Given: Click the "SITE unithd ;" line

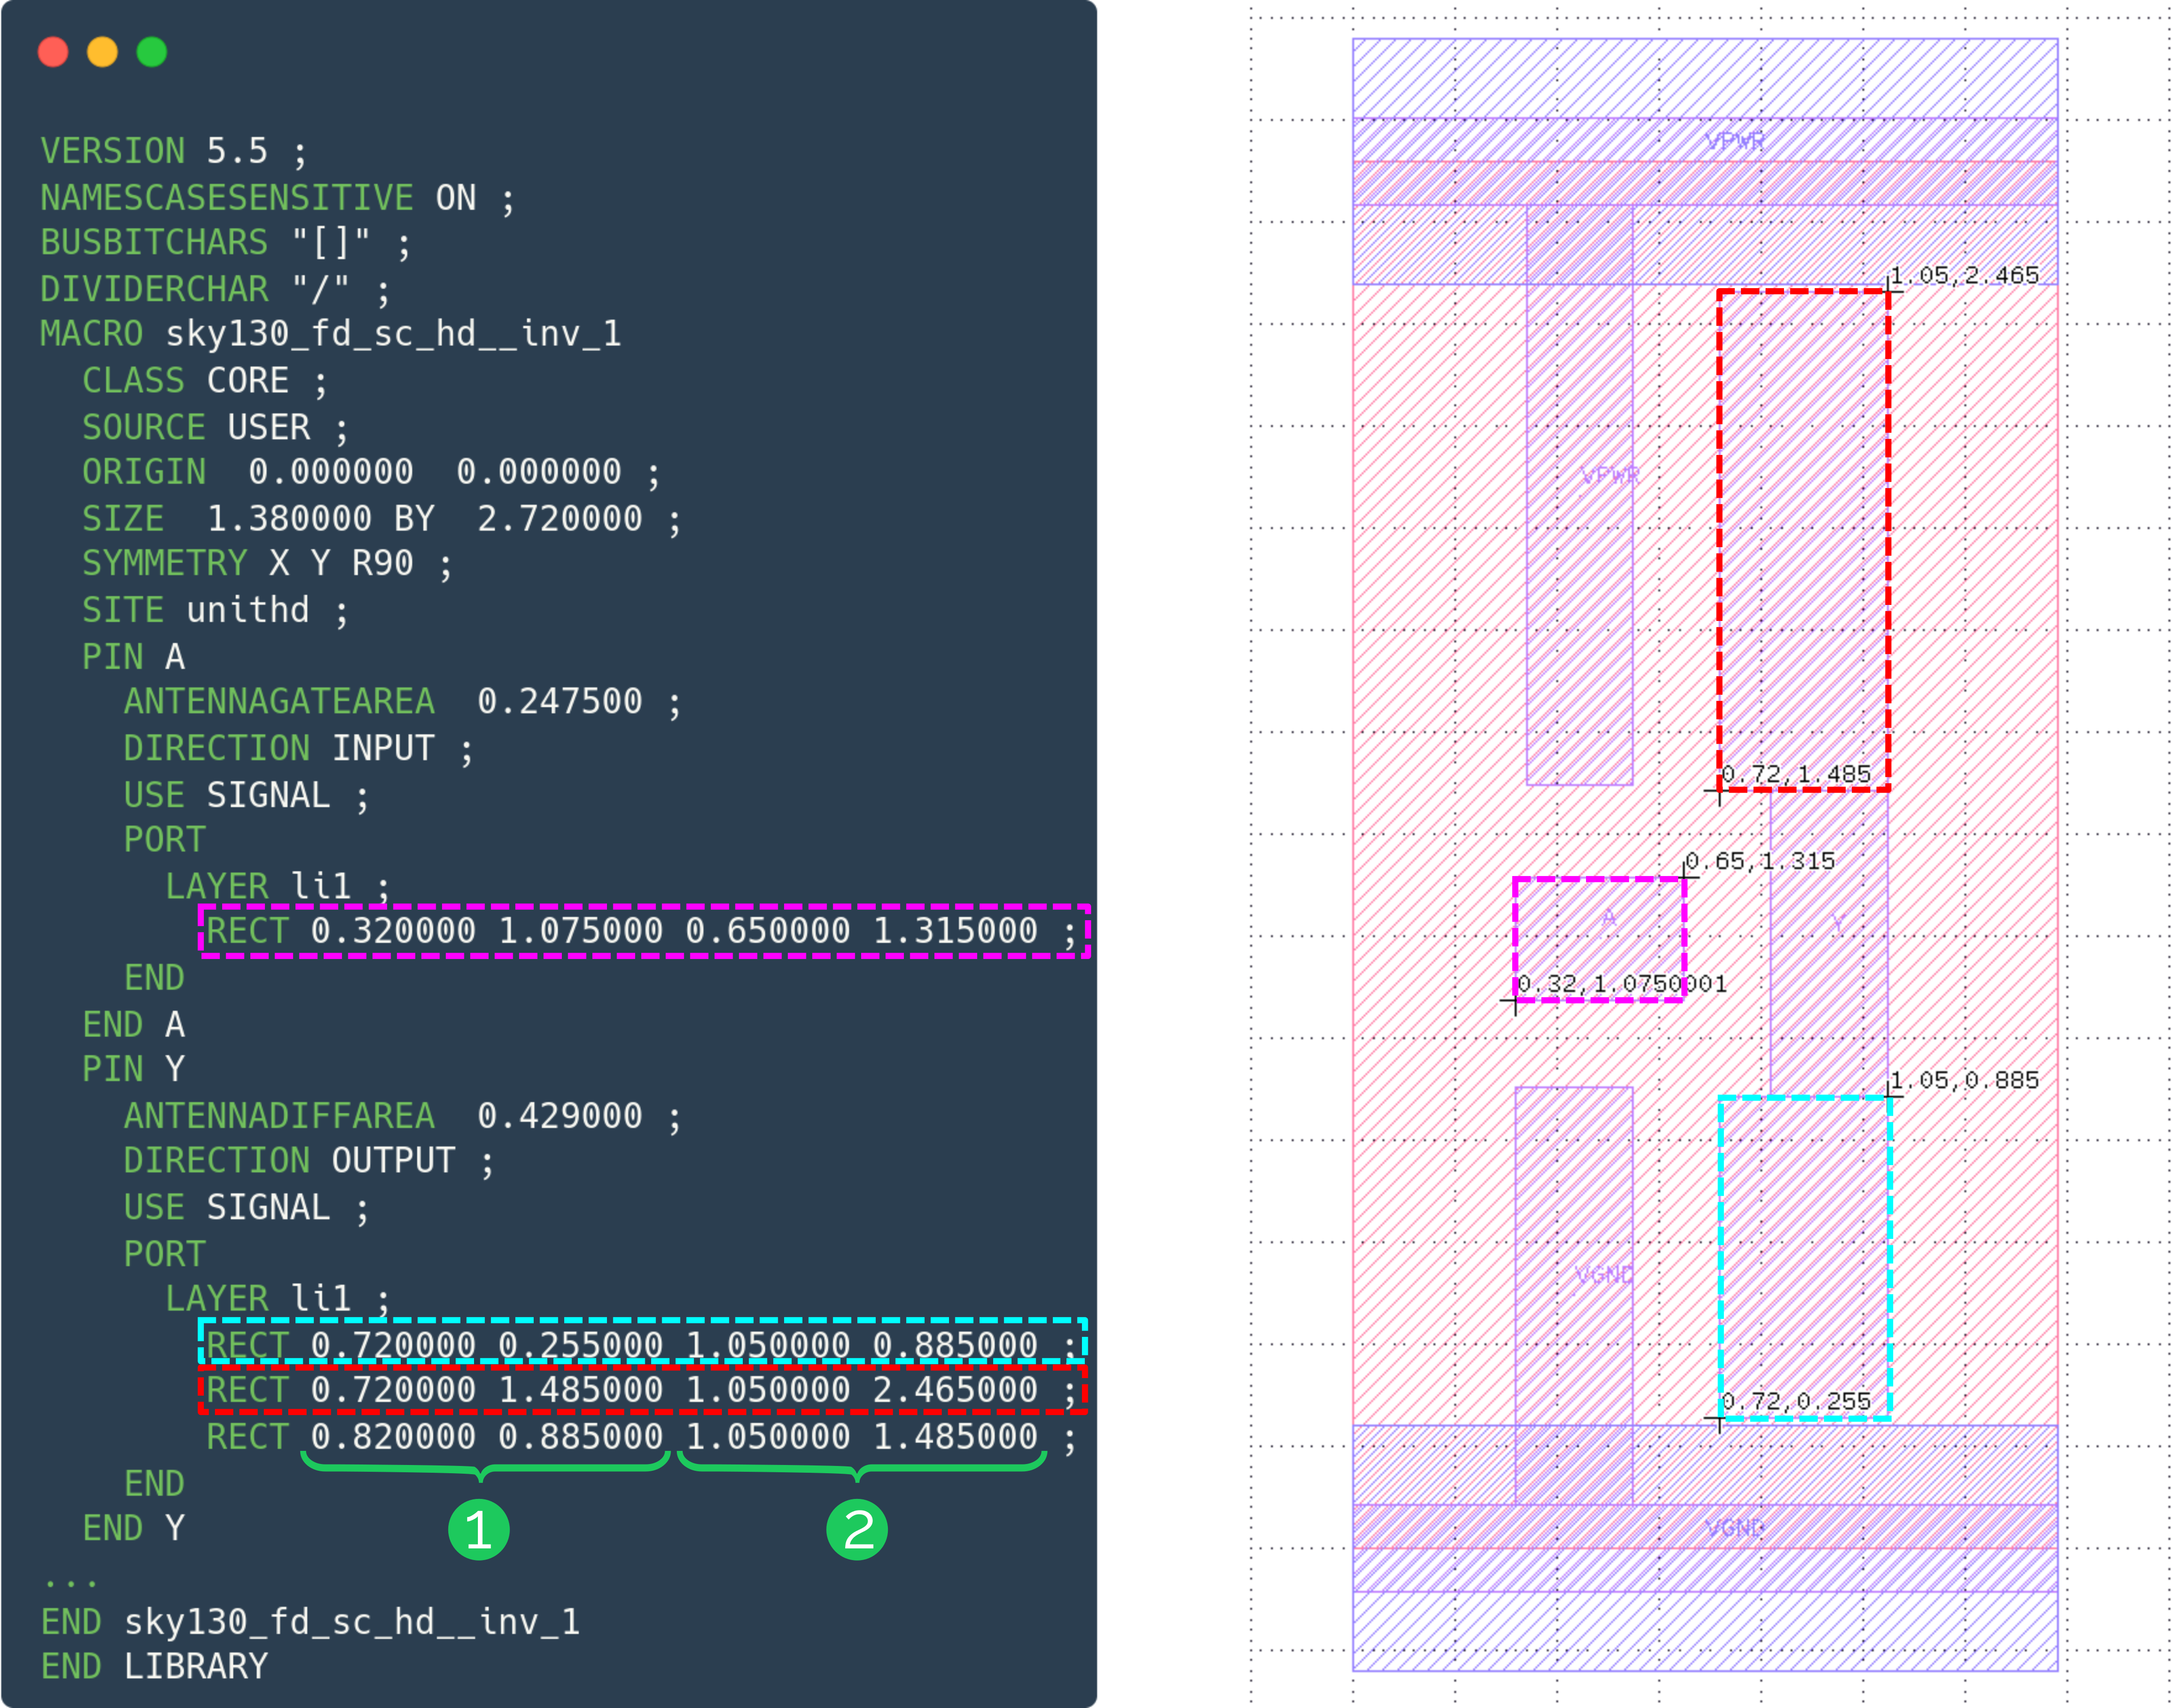Looking at the screenshot, I should pos(215,610).
